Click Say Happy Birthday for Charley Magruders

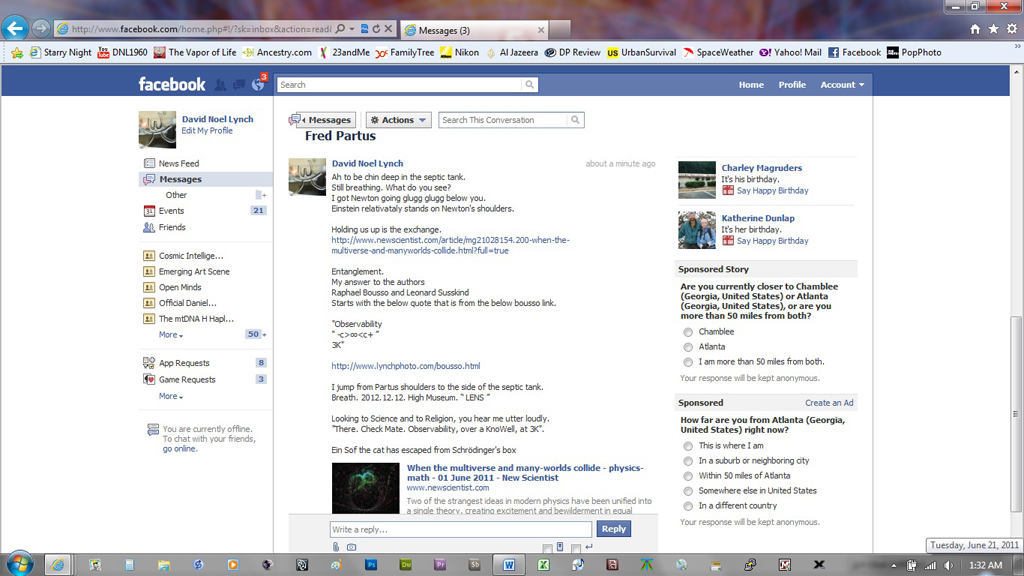coord(772,191)
